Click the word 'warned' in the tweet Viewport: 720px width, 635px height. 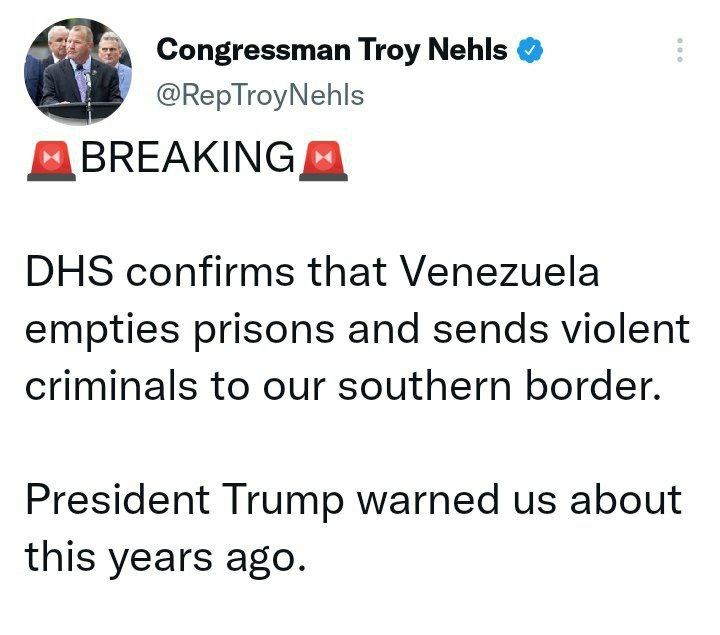point(428,500)
